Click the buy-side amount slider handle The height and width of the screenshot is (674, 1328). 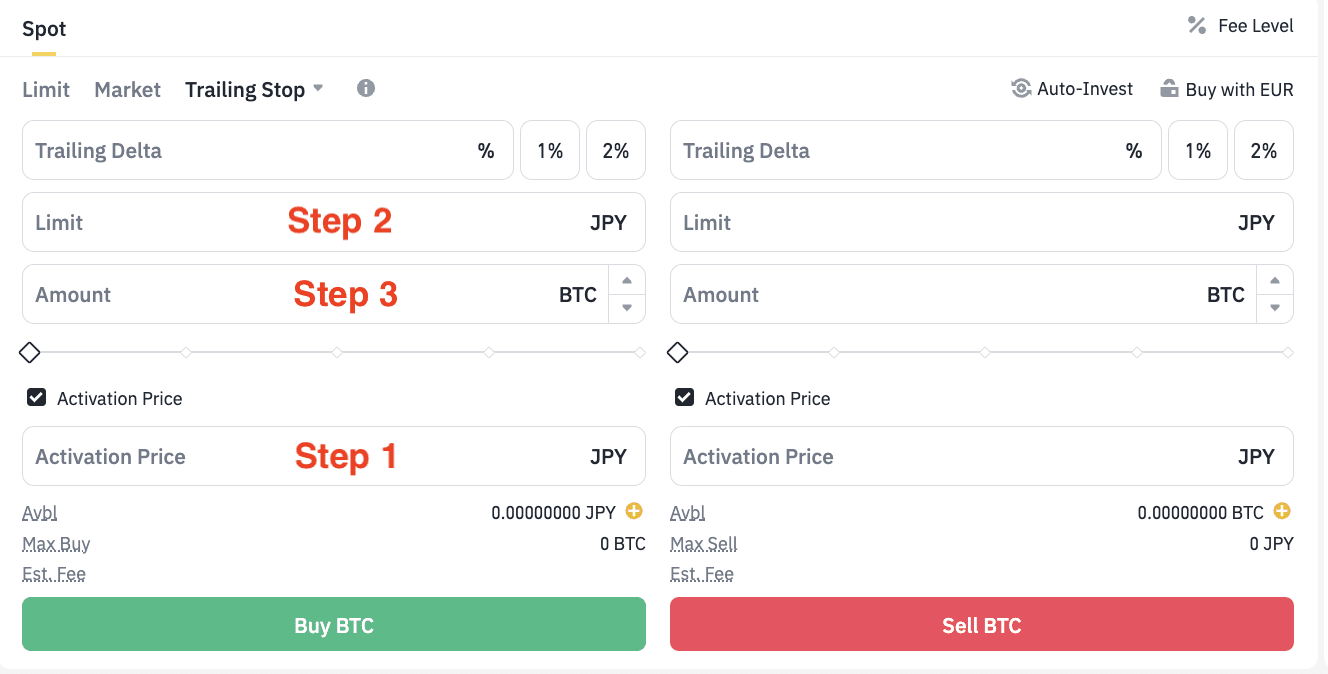[x=30, y=352]
